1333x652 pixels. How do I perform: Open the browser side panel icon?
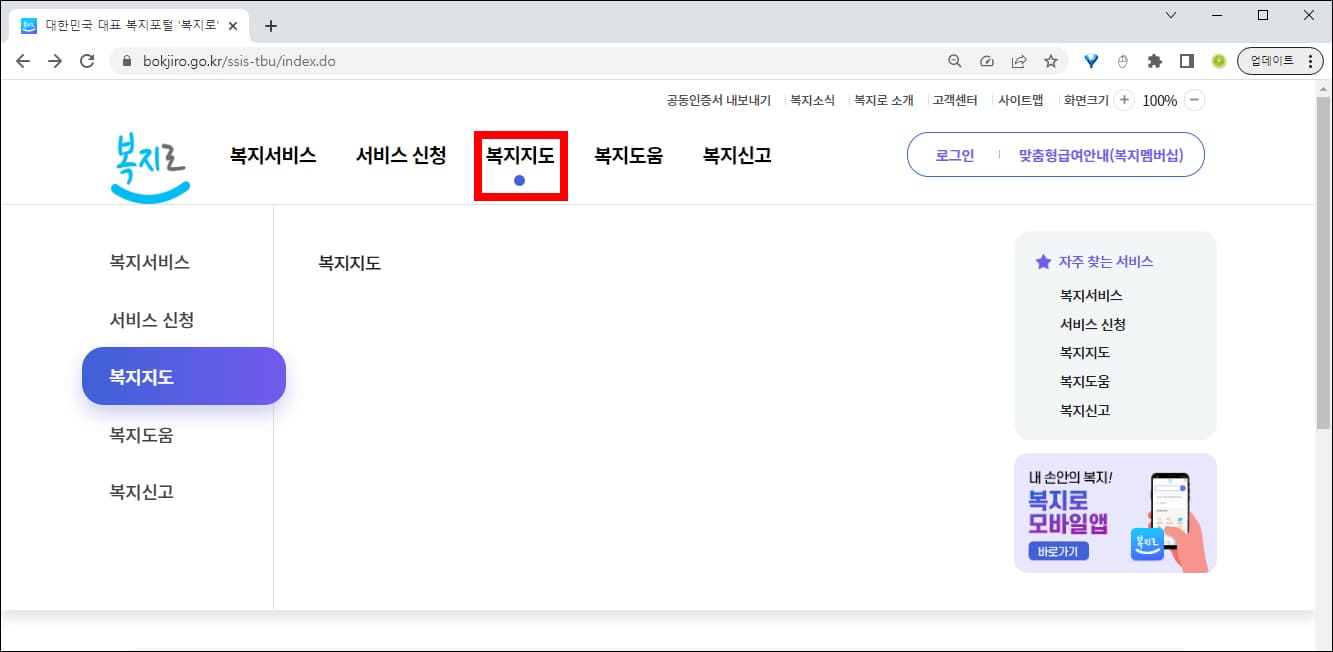(1186, 60)
